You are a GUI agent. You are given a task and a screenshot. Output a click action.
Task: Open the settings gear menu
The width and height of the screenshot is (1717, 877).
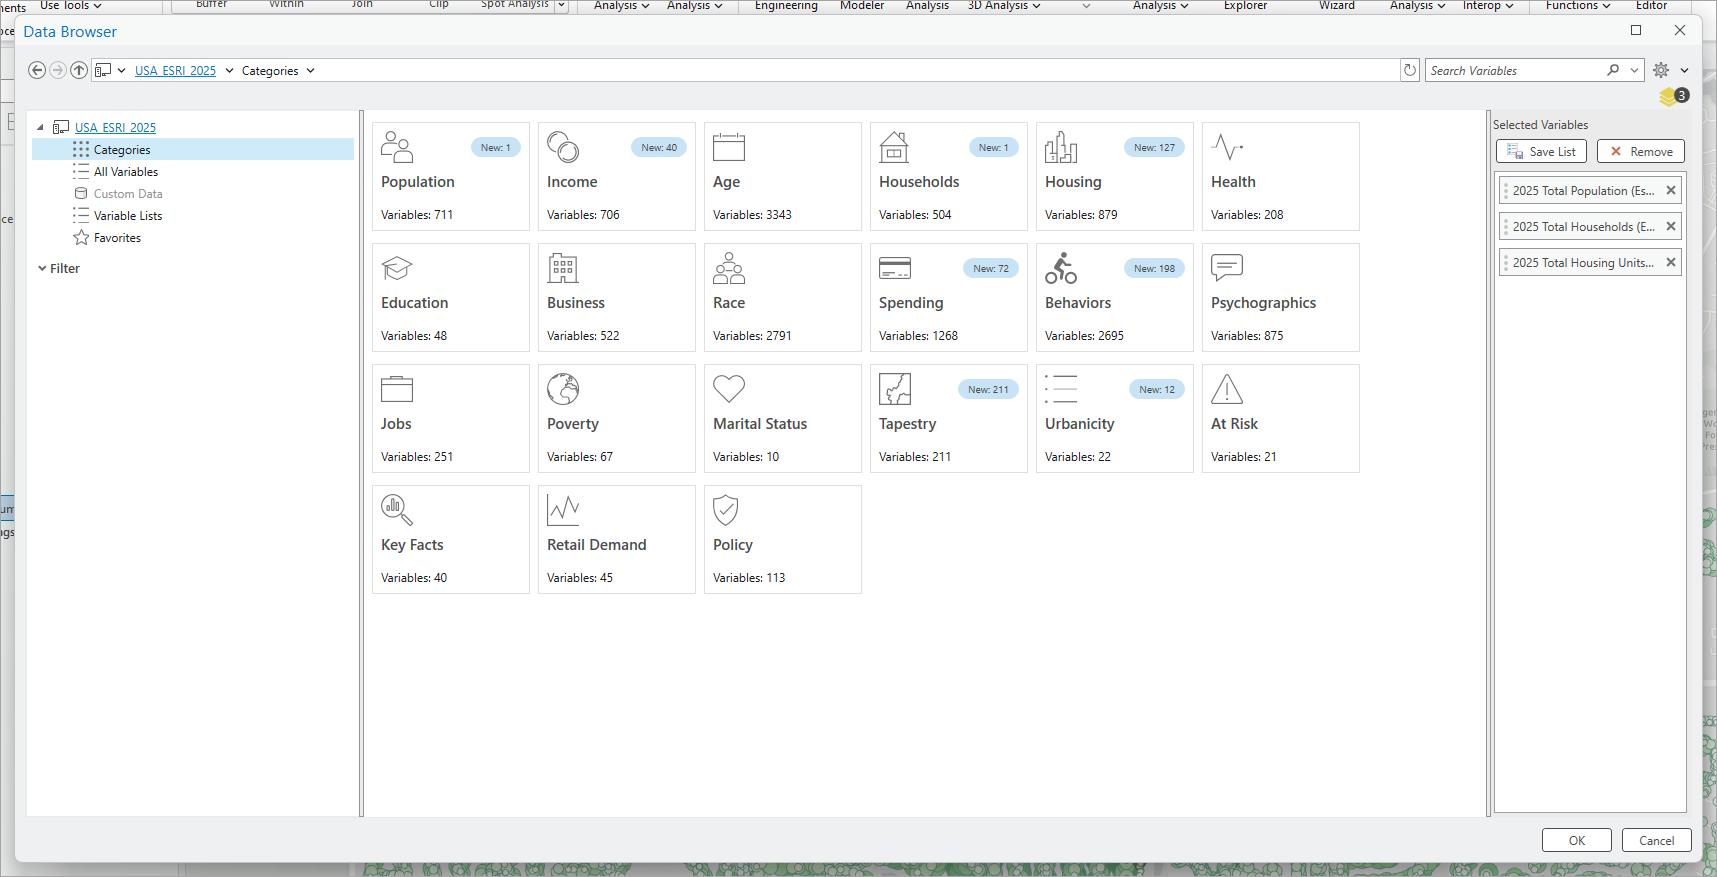tap(1661, 70)
